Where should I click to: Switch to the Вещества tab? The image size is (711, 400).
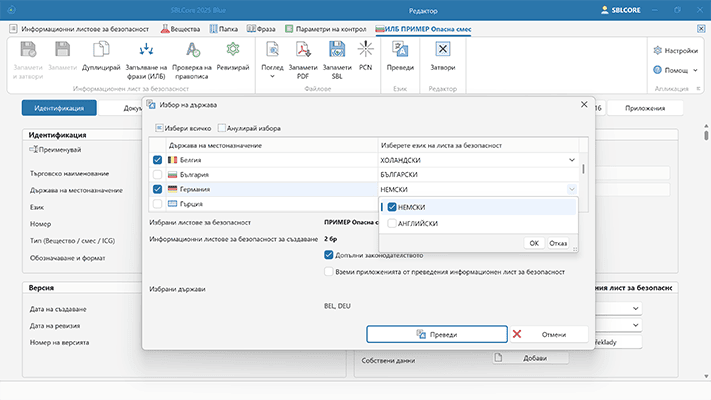click(x=180, y=29)
